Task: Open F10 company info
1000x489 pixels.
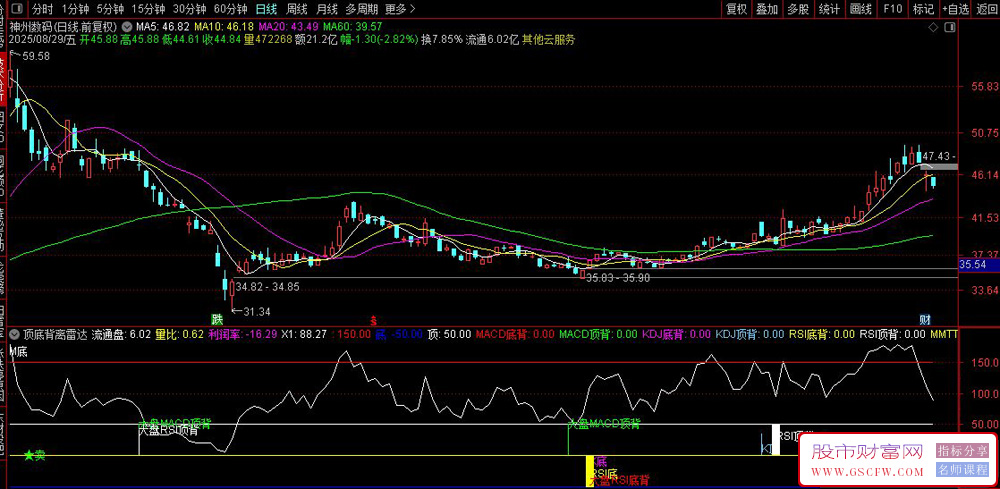Action: (893, 9)
